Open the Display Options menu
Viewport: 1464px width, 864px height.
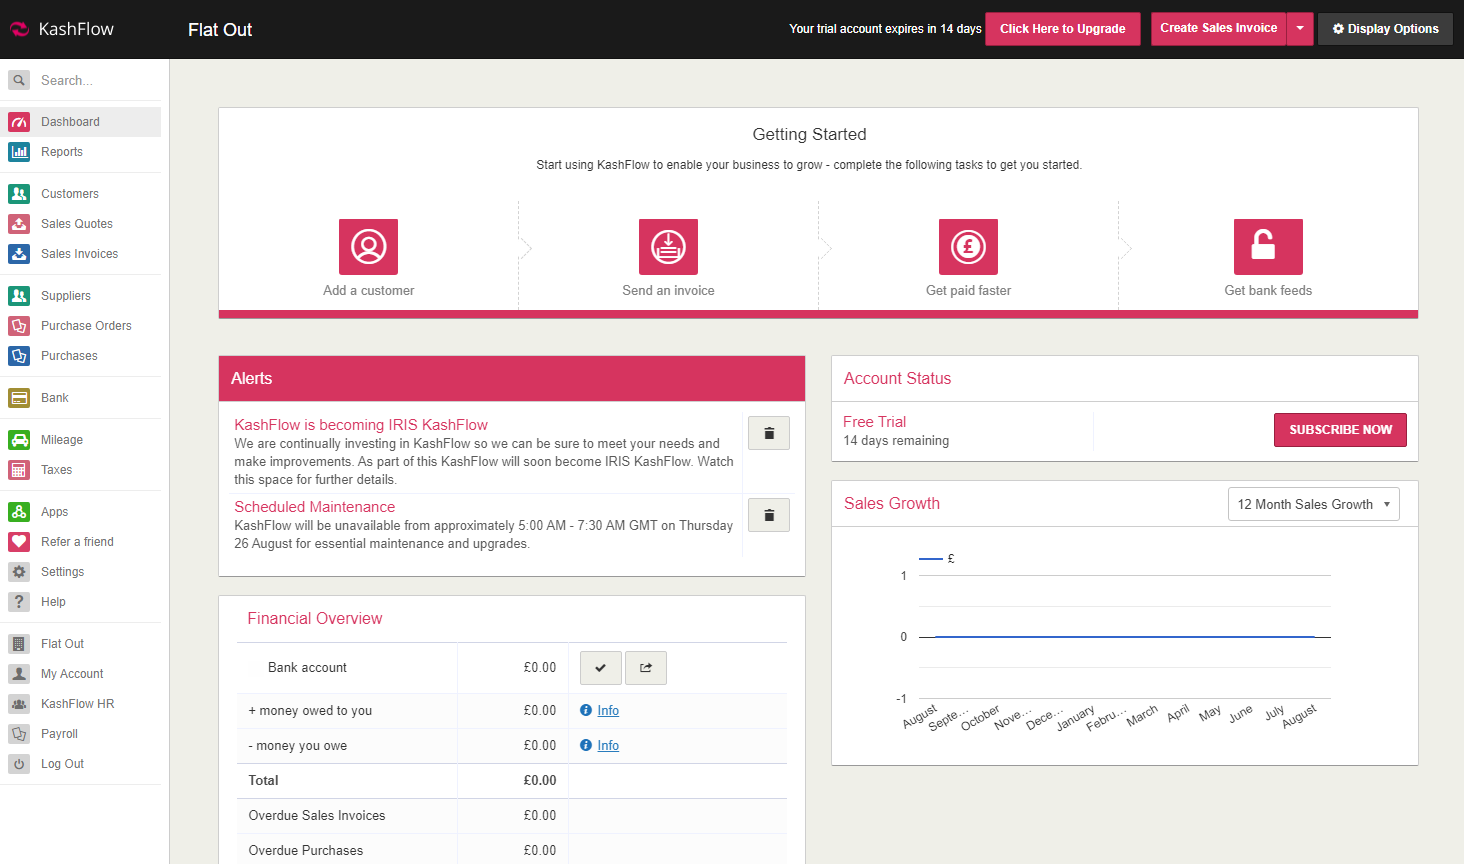pos(1385,29)
